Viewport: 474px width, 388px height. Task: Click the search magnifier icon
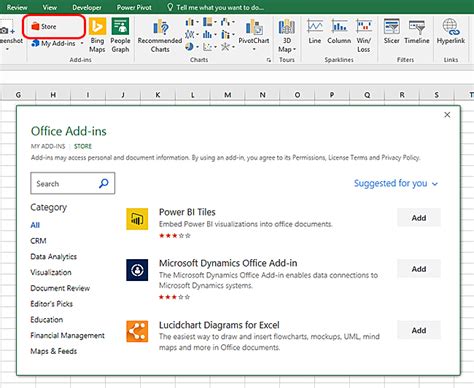pyautogui.click(x=104, y=183)
